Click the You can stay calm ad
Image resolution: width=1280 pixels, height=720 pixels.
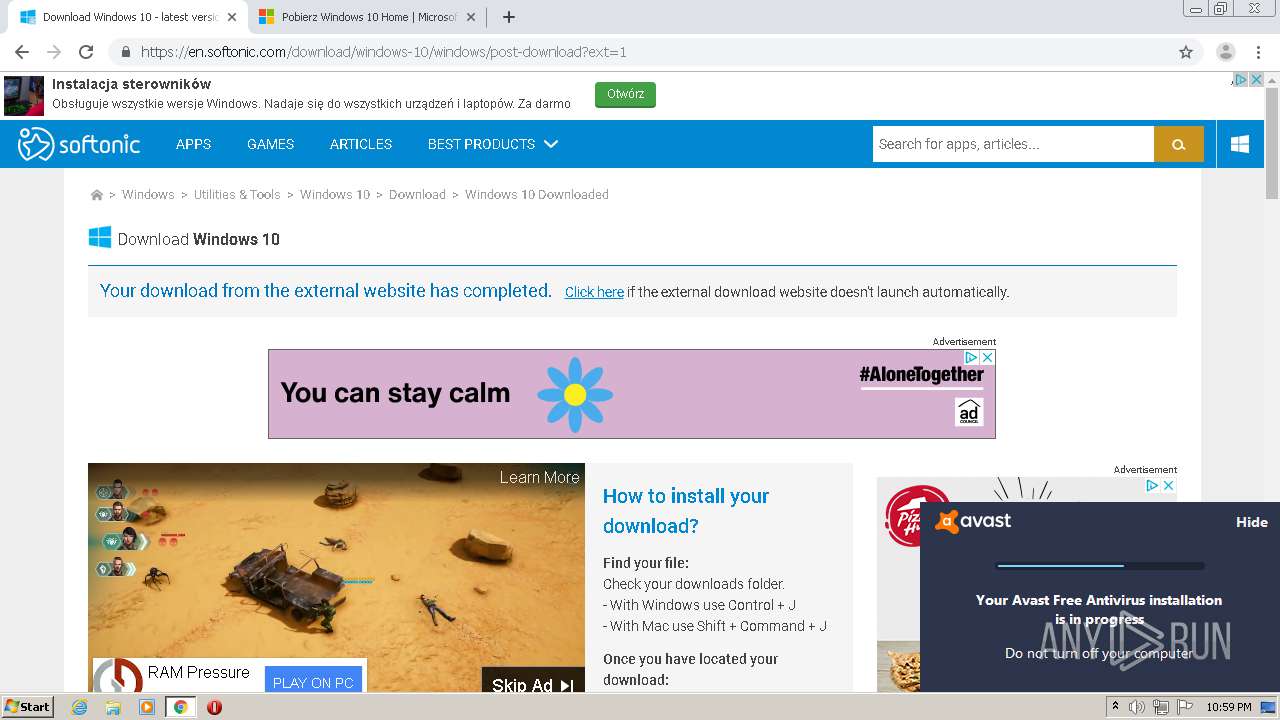(x=631, y=394)
